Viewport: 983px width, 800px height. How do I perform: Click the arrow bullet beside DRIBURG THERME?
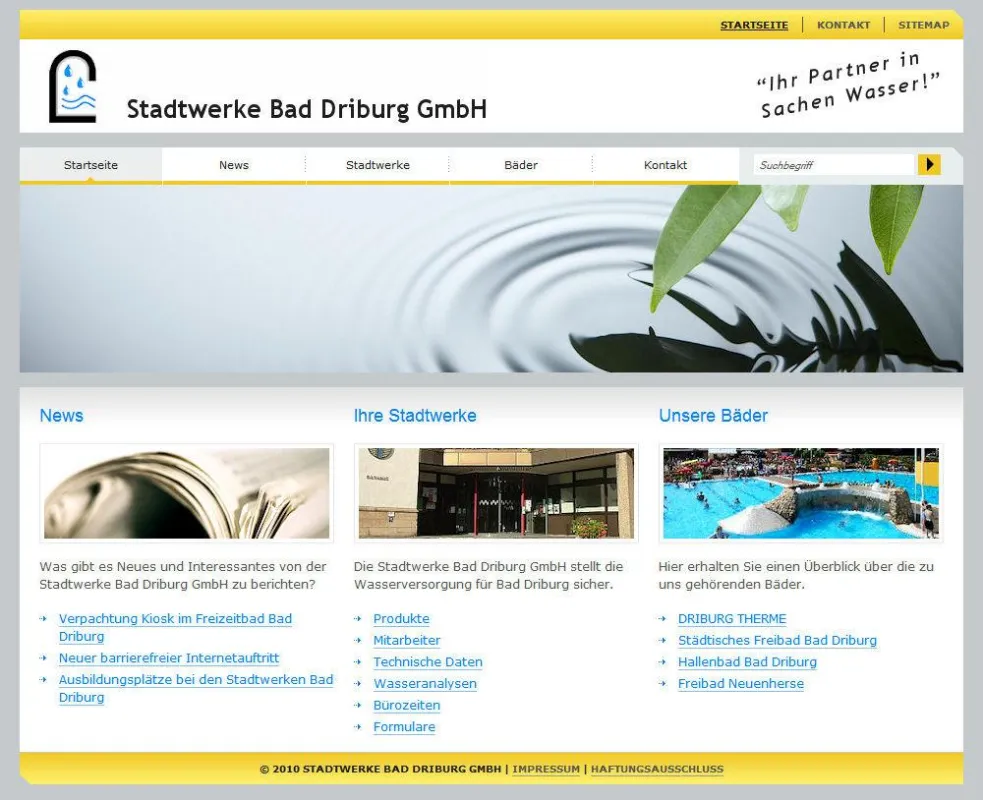pos(663,619)
